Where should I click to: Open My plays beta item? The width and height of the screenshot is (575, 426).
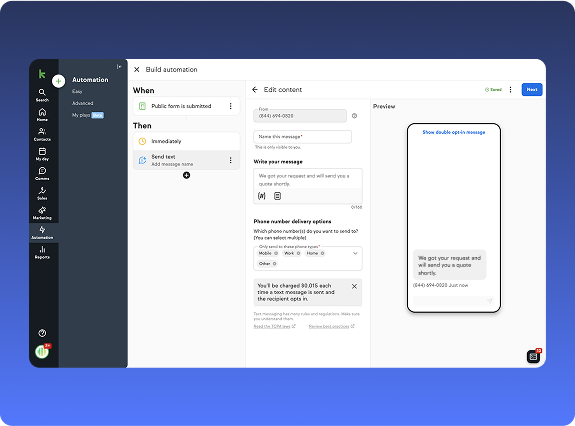pyautogui.click(x=88, y=115)
